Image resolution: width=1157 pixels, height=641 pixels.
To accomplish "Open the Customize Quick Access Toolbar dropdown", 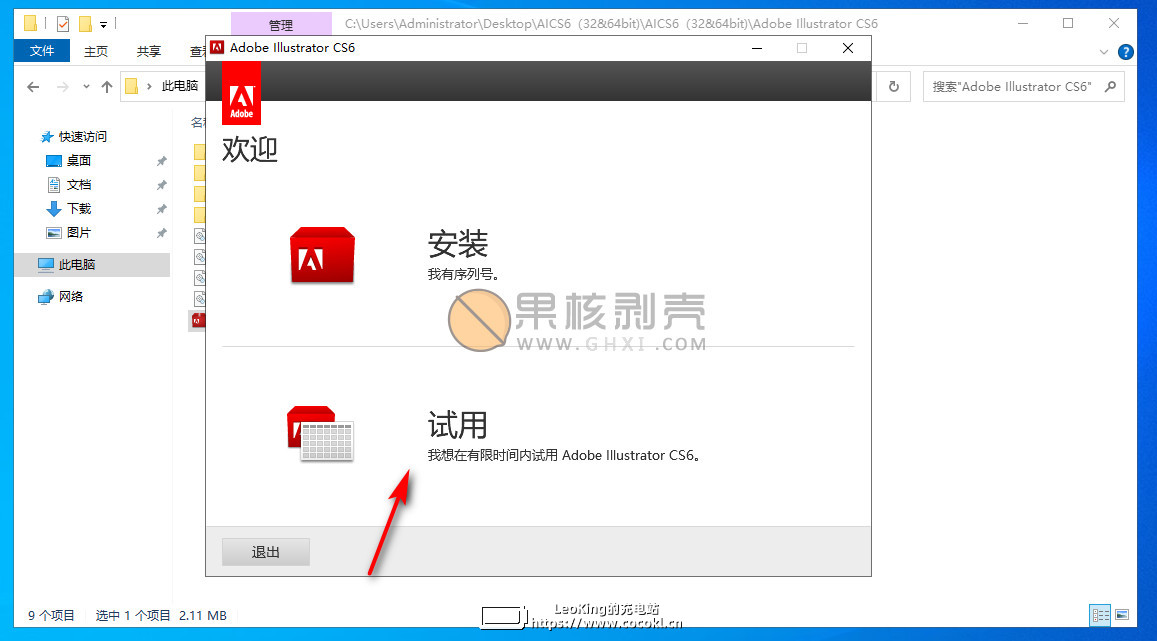I will tap(103, 24).
